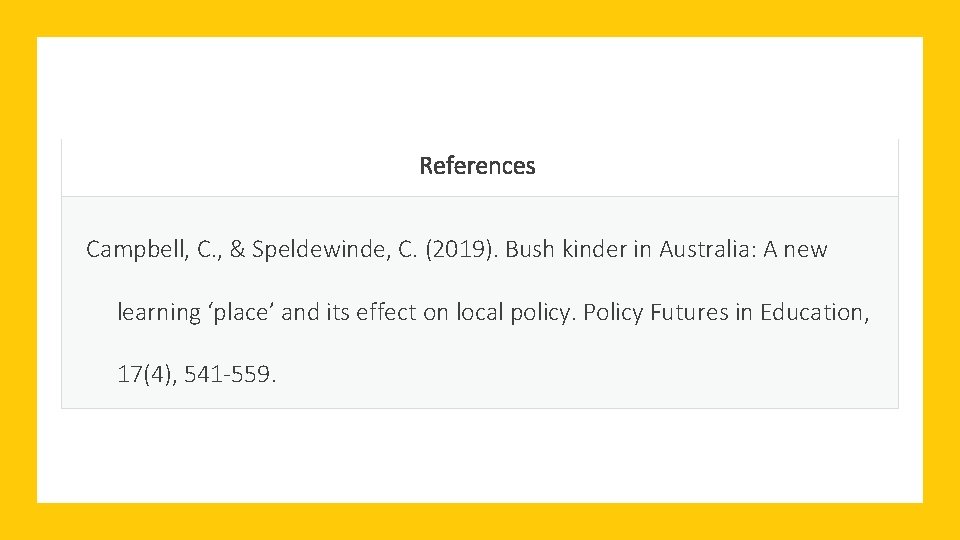Click the initial C. after Speldewinde
960x540 pixels.
409,250
